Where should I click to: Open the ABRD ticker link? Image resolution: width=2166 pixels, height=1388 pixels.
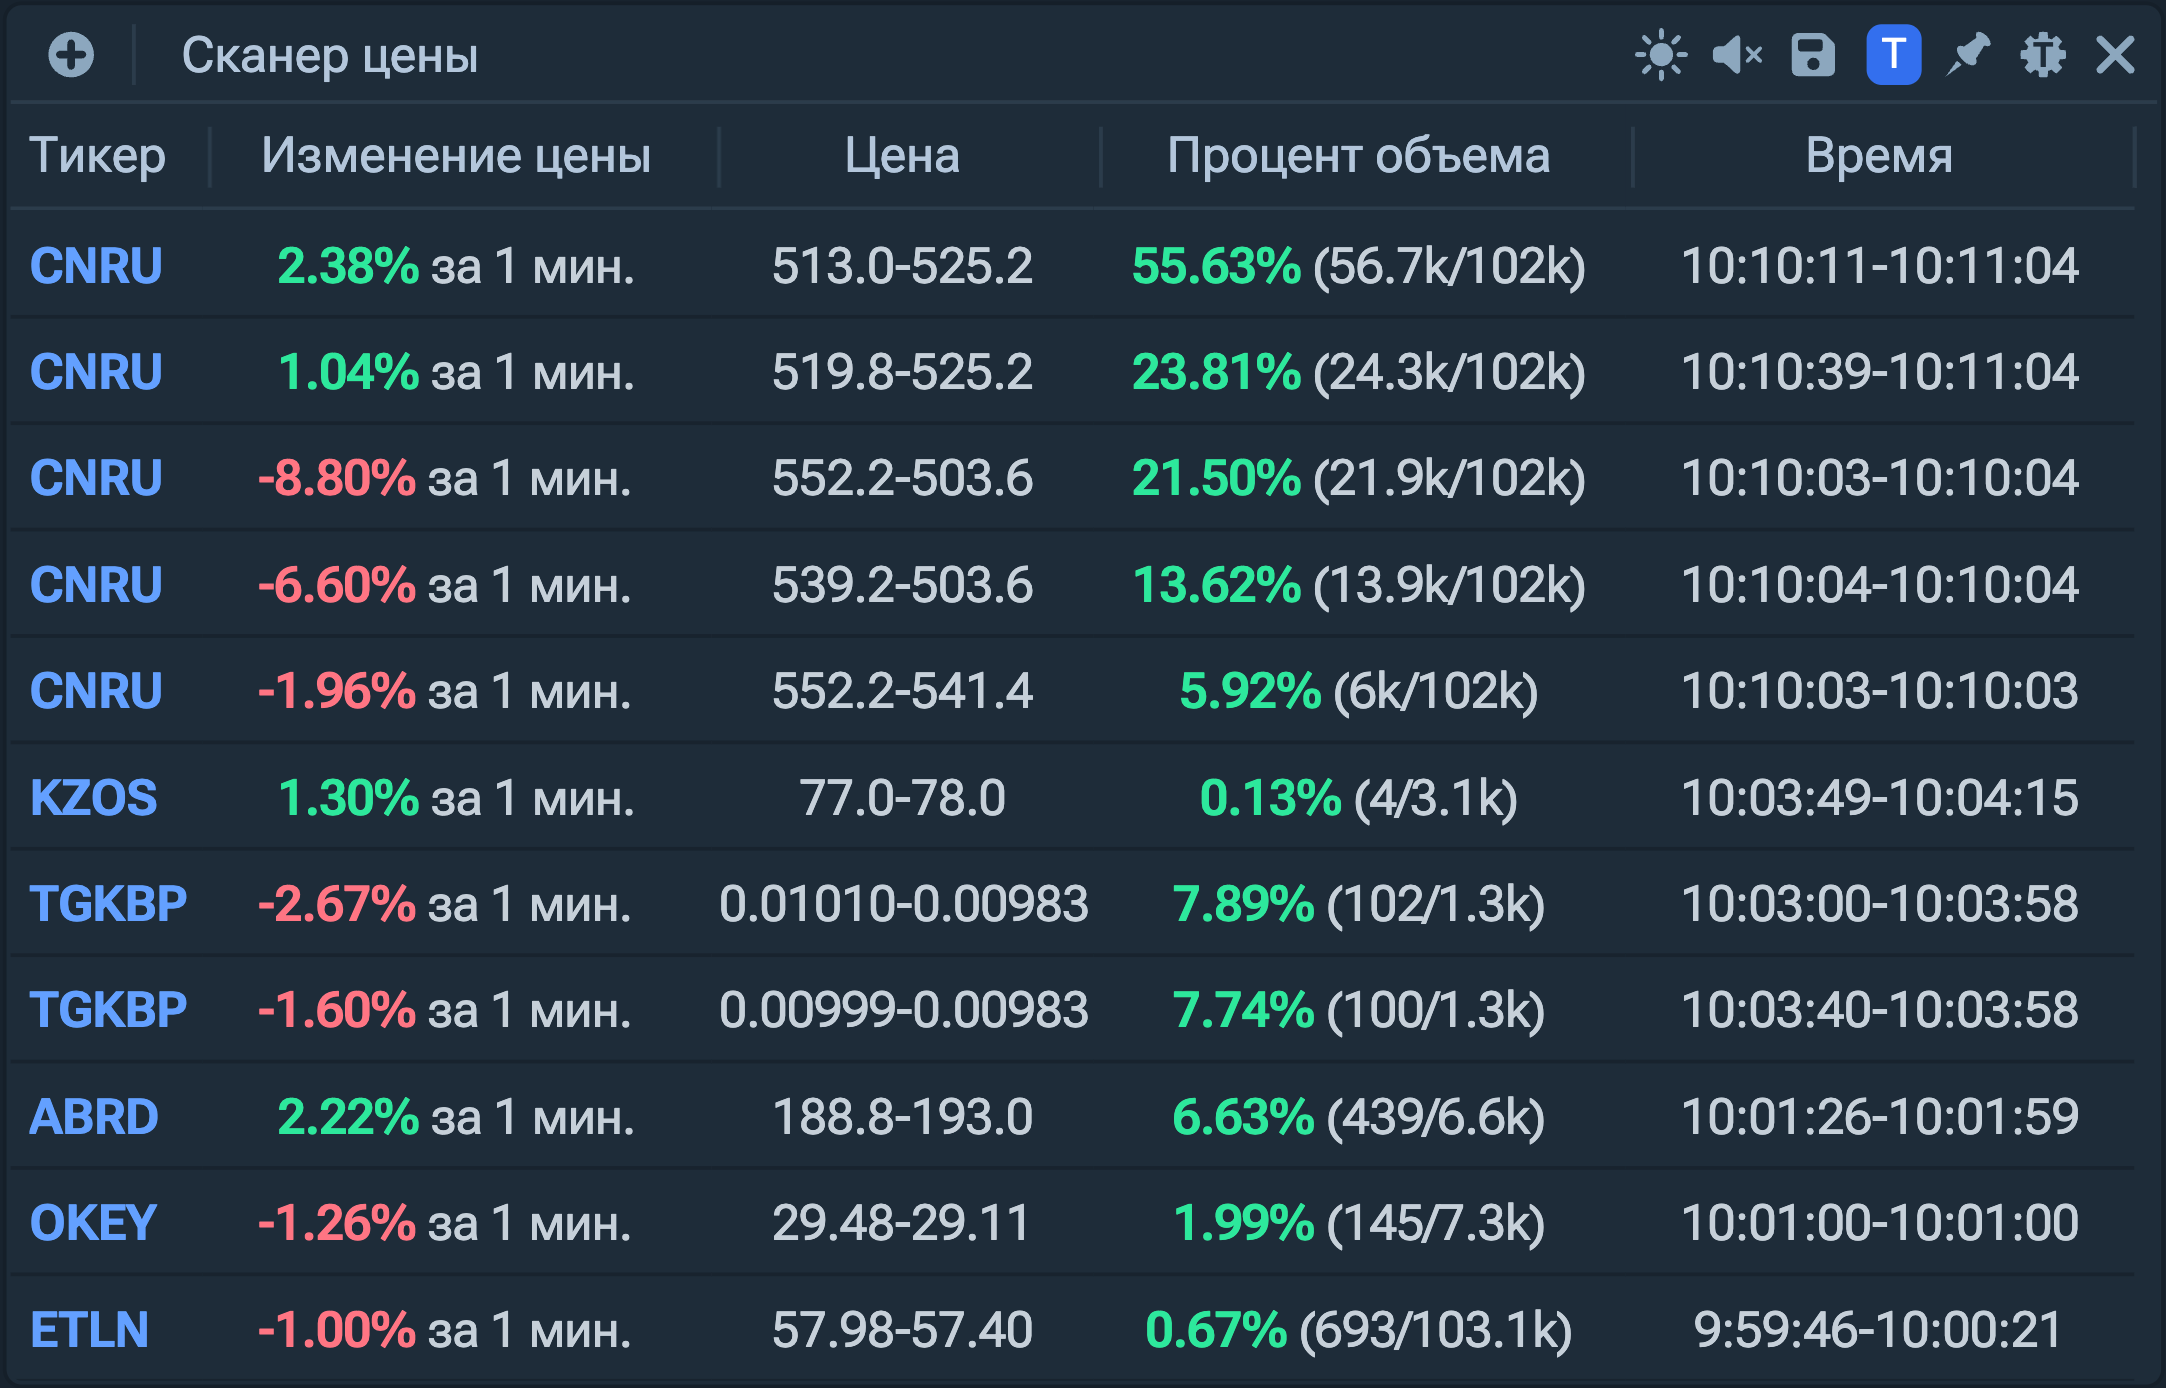(94, 1117)
